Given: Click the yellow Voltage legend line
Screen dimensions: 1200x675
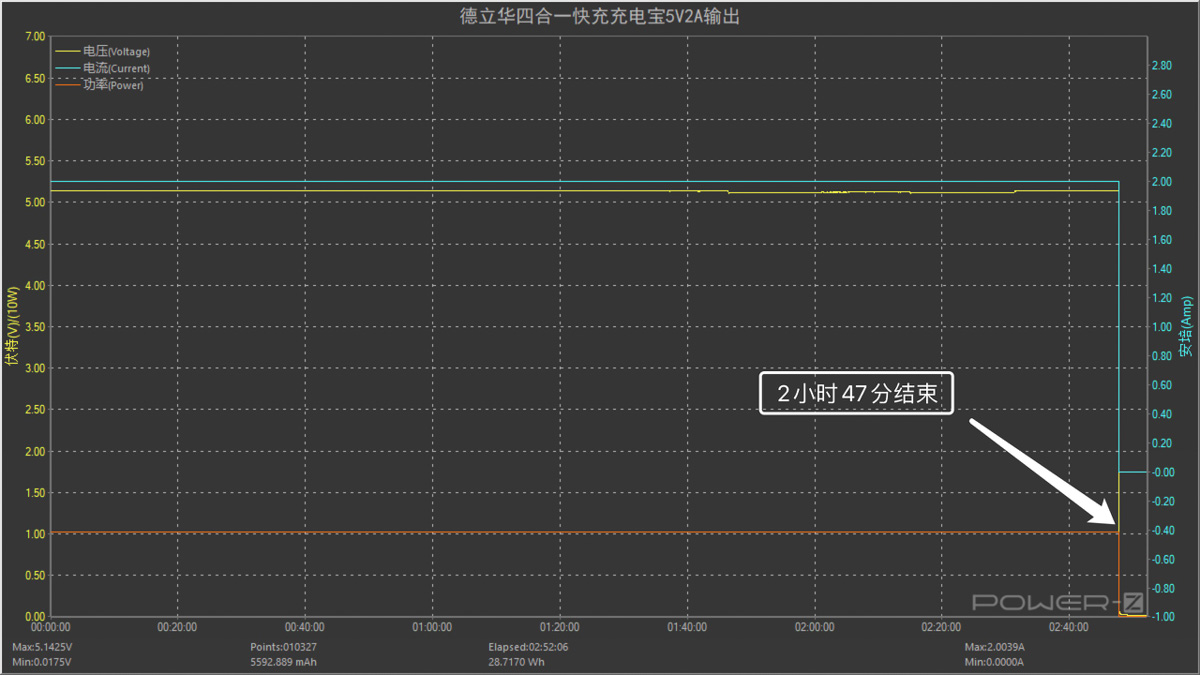Looking at the screenshot, I should tap(68, 51).
